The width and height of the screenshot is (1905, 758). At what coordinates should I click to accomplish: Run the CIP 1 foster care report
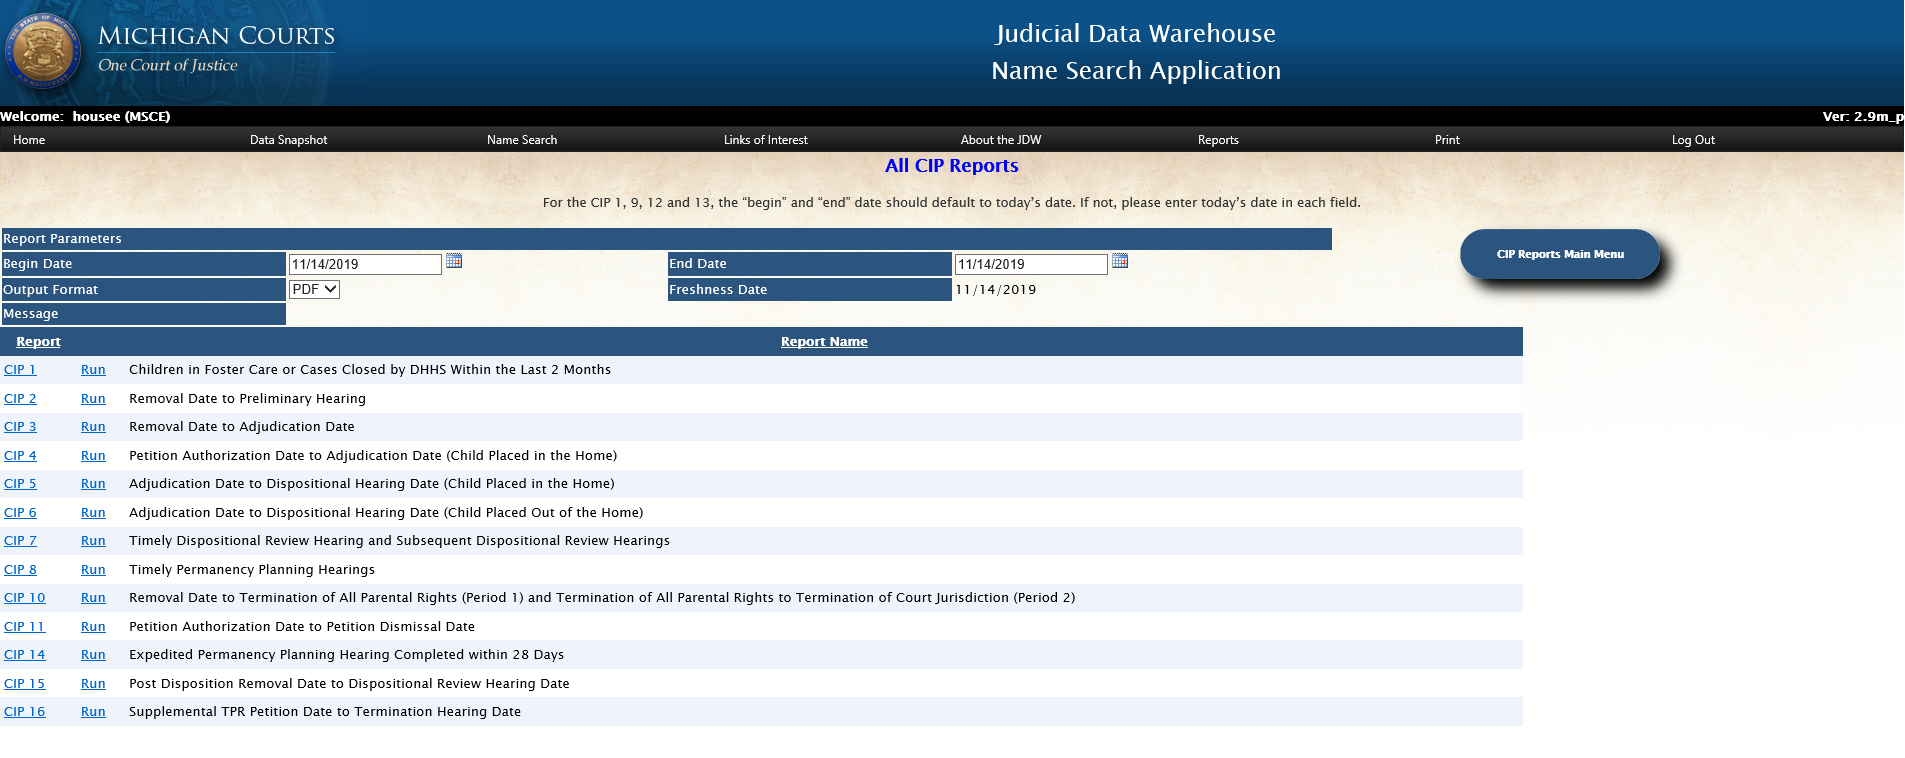click(93, 370)
